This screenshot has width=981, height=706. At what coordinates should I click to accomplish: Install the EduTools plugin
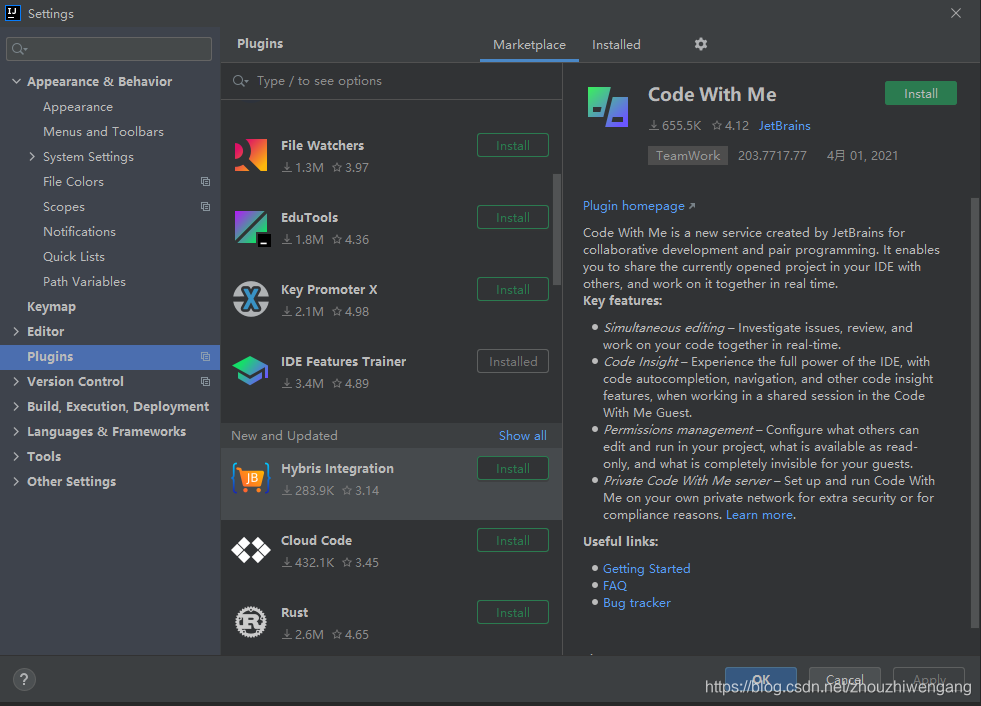[x=512, y=217]
